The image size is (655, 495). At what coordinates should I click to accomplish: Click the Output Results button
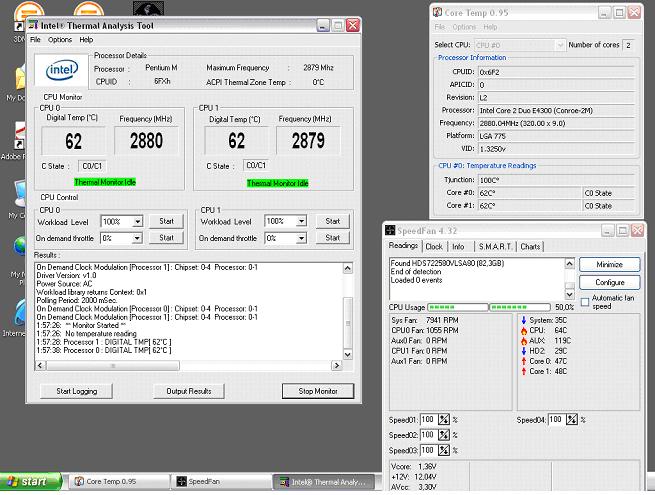click(x=189, y=391)
